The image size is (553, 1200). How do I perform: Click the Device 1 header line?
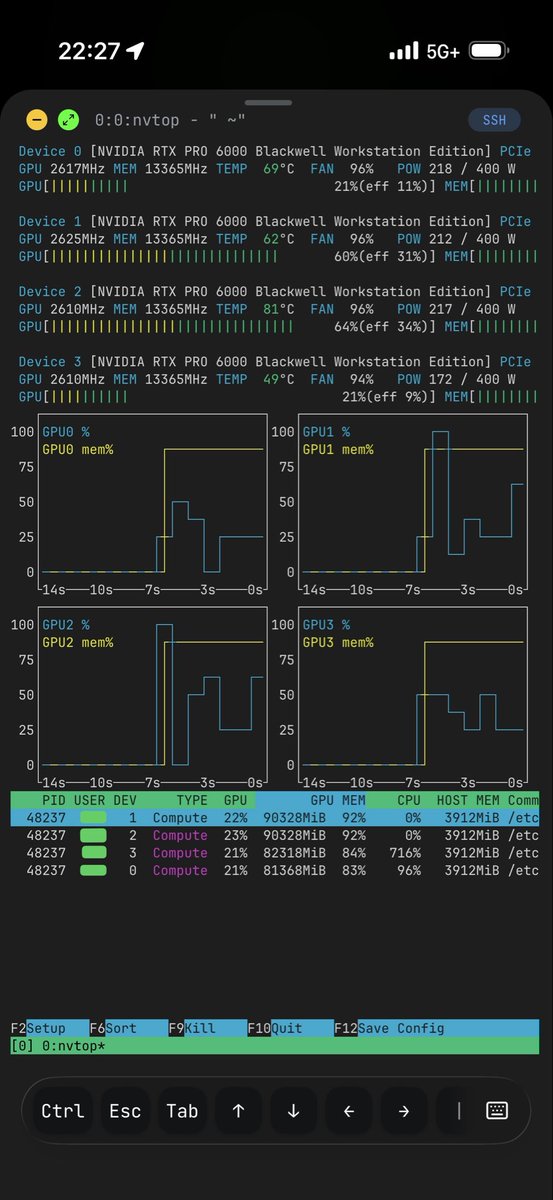point(275,221)
